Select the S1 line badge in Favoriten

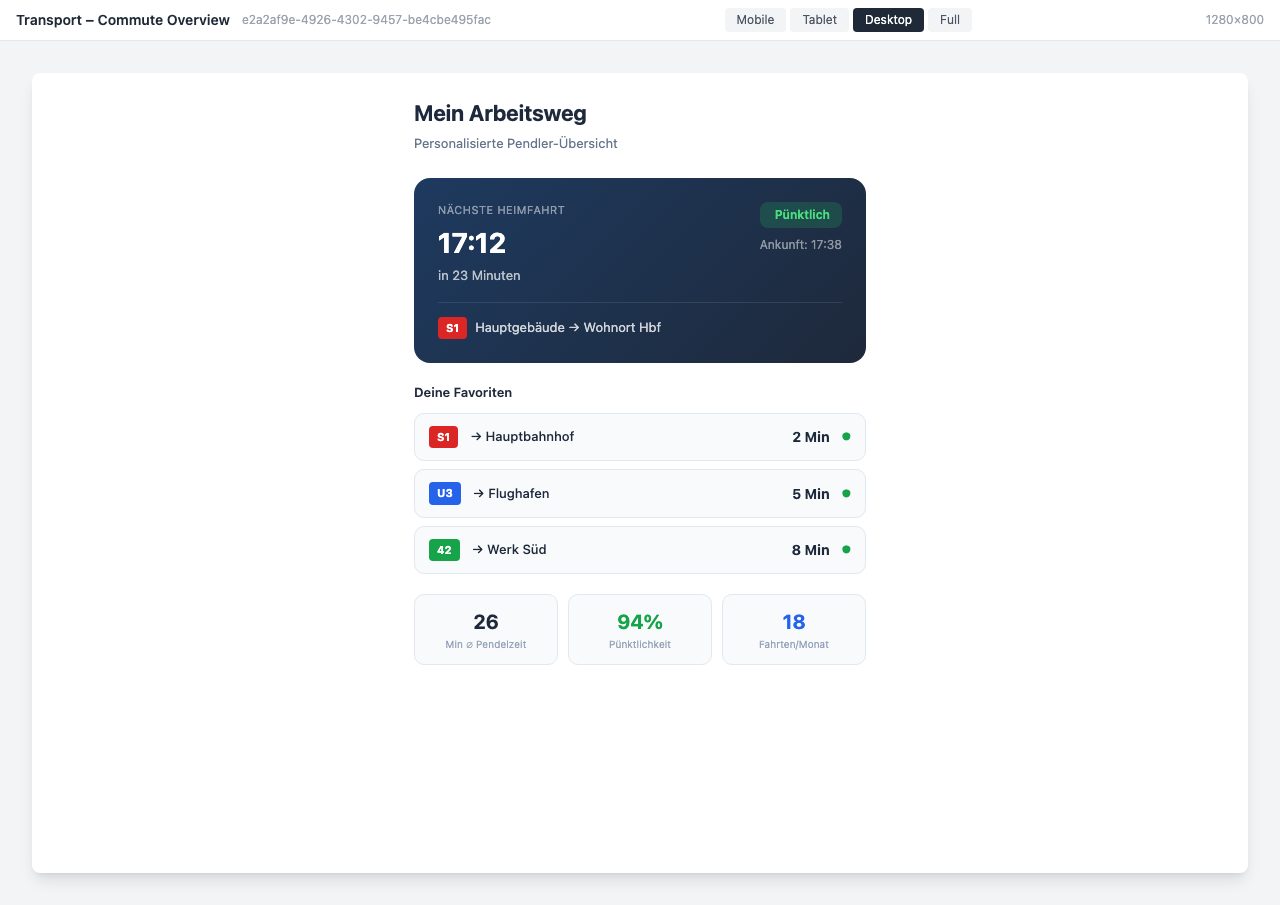(x=443, y=437)
